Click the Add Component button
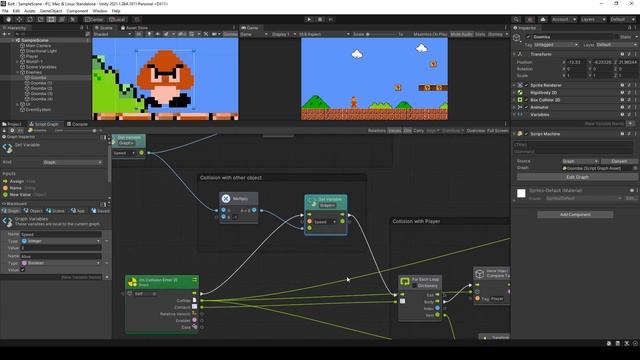Viewport: 640px width, 360px height. [x=575, y=215]
